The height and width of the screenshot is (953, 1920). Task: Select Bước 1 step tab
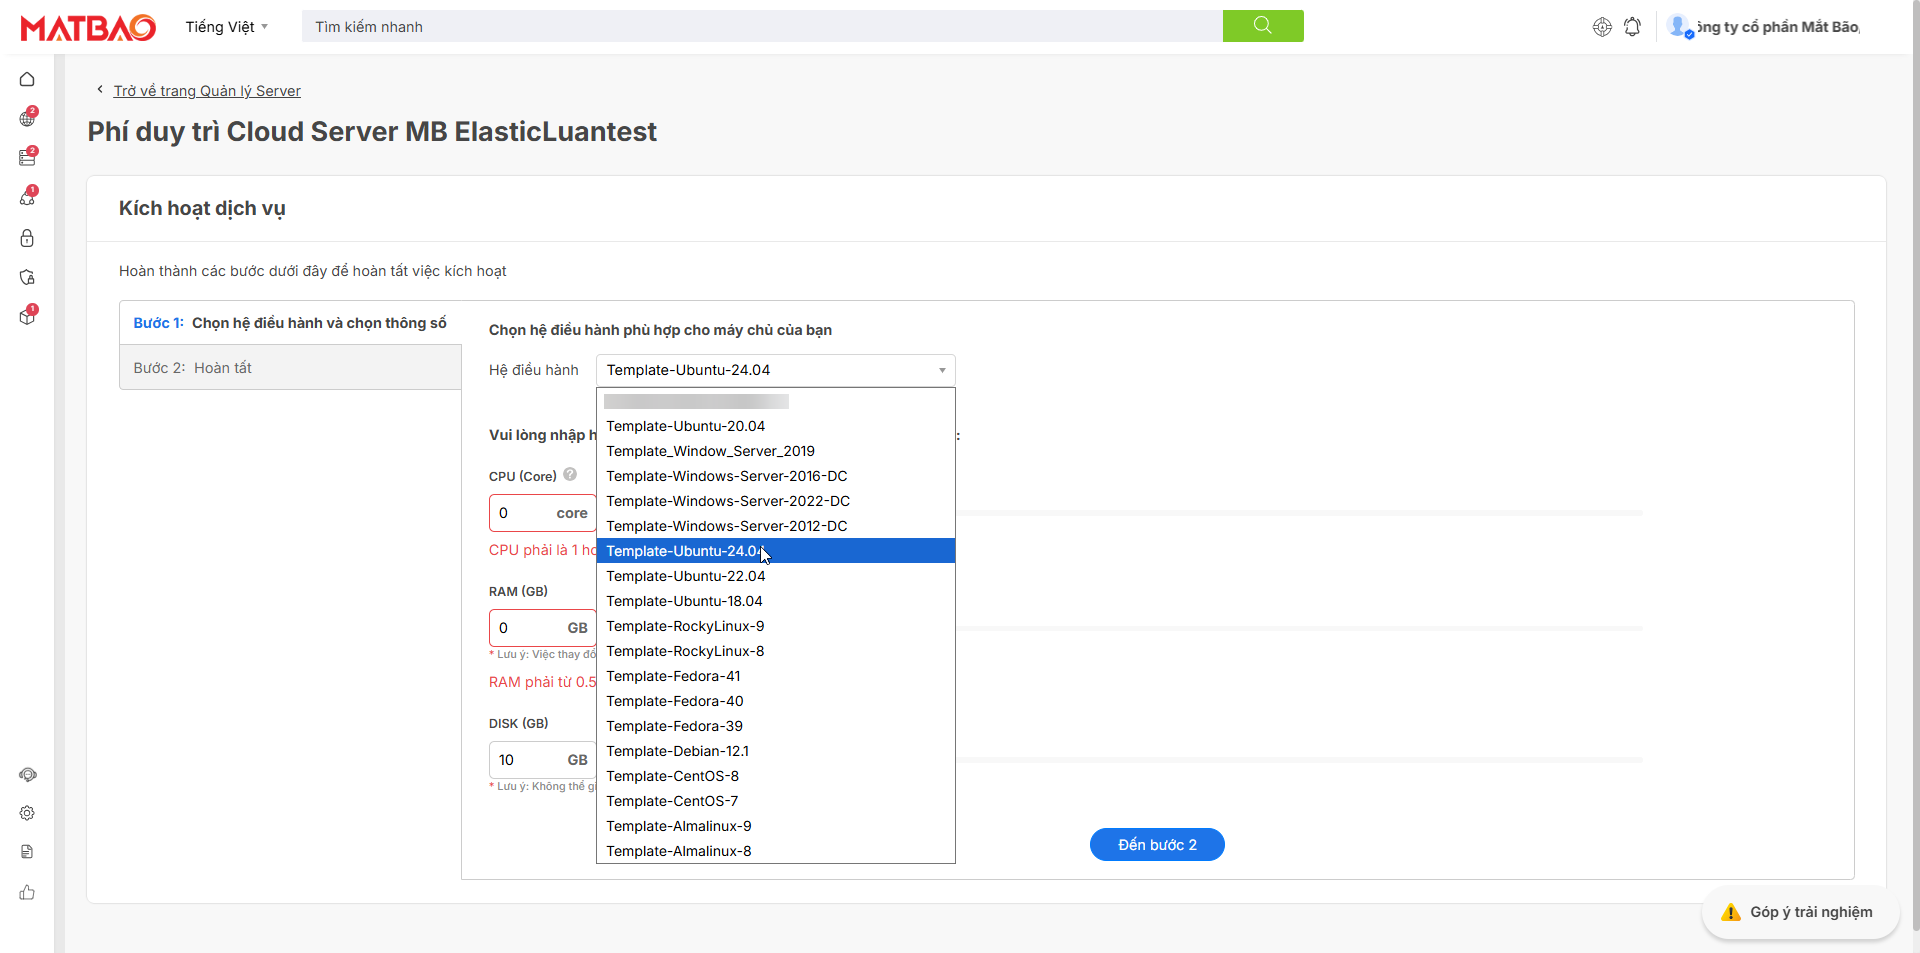pos(290,323)
